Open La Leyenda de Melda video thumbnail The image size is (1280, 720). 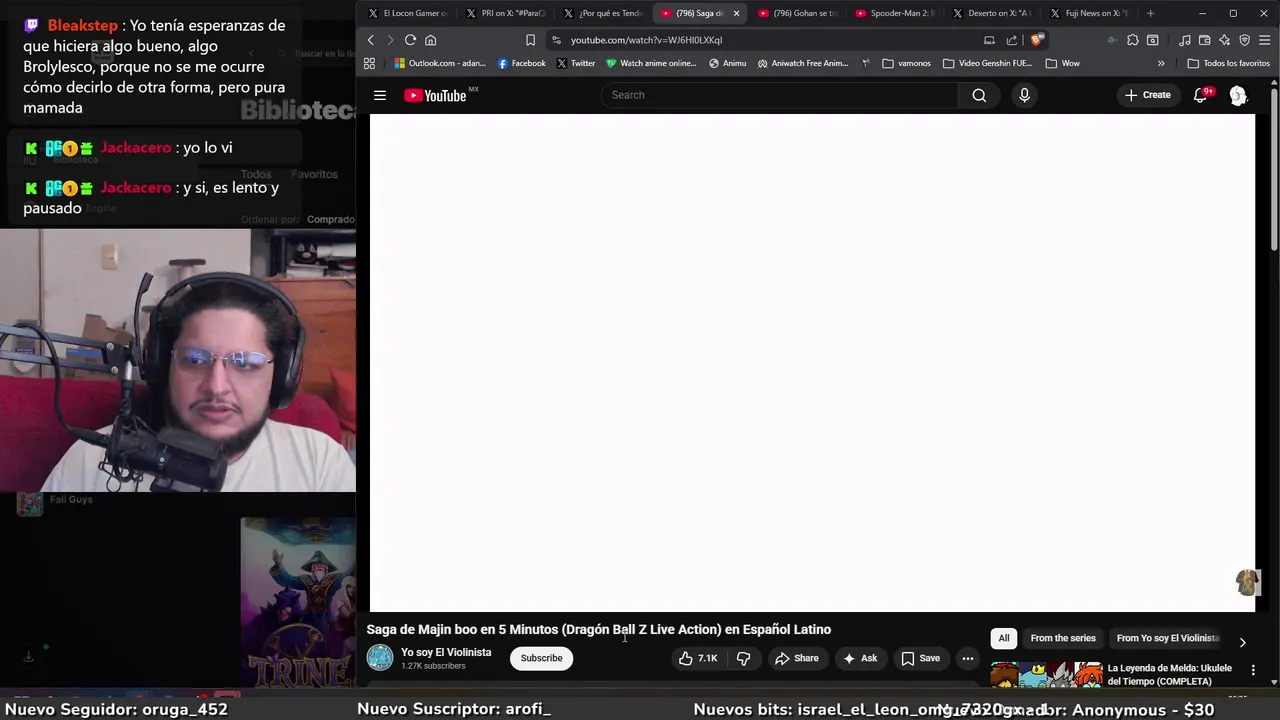(1046, 675)
